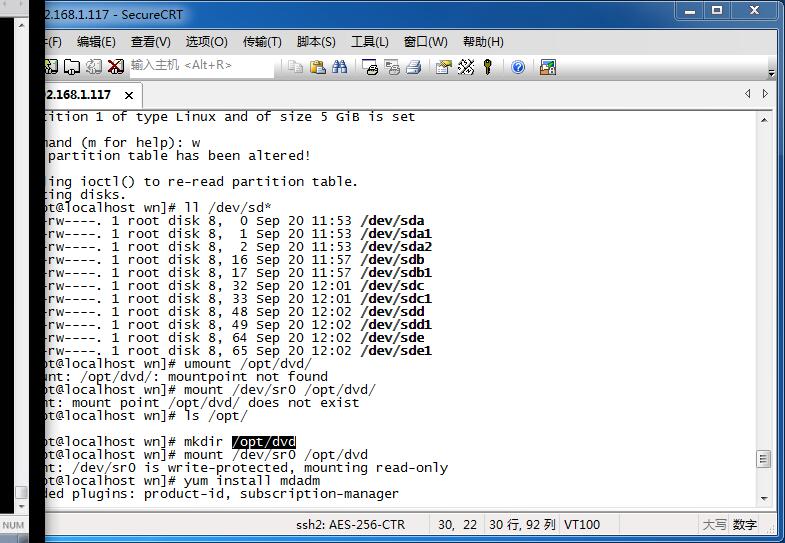Click /dev/sde in the device listing
Screen dimensions: 785x543
click(x=392, y=338)
